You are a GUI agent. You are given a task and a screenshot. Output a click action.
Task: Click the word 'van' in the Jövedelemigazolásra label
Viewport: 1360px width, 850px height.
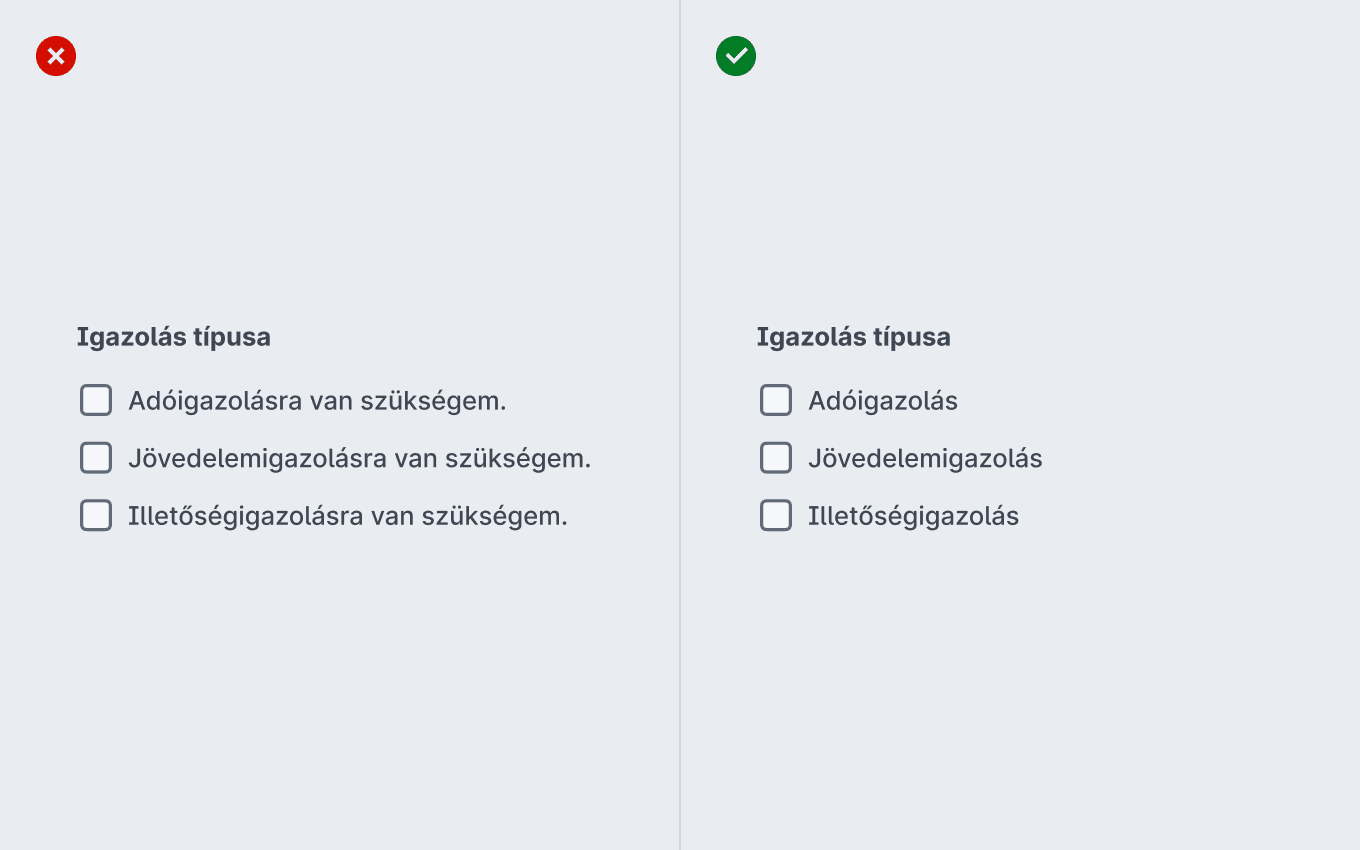pos(416,459)
